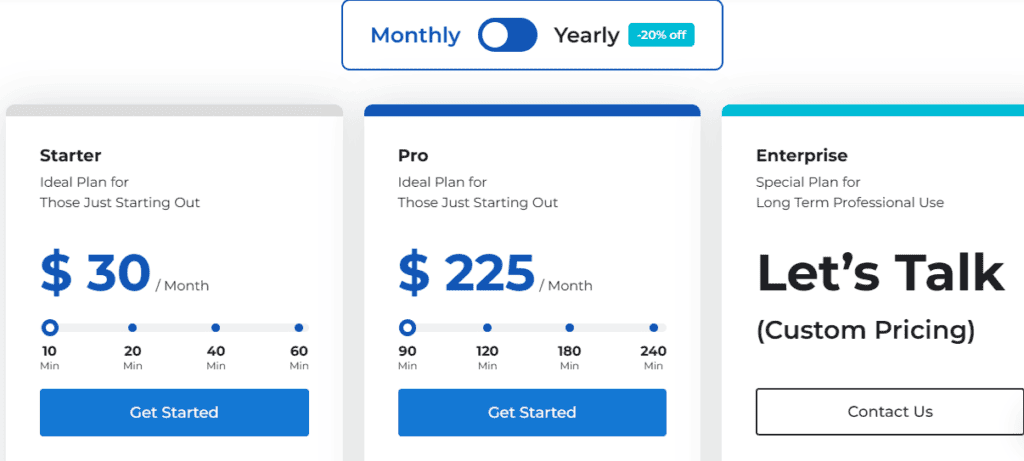Toggle the Monthly/Yearly billing switch
This screenshot has width=1024, height=461.
pyautogui.click(x=508, y=35)
